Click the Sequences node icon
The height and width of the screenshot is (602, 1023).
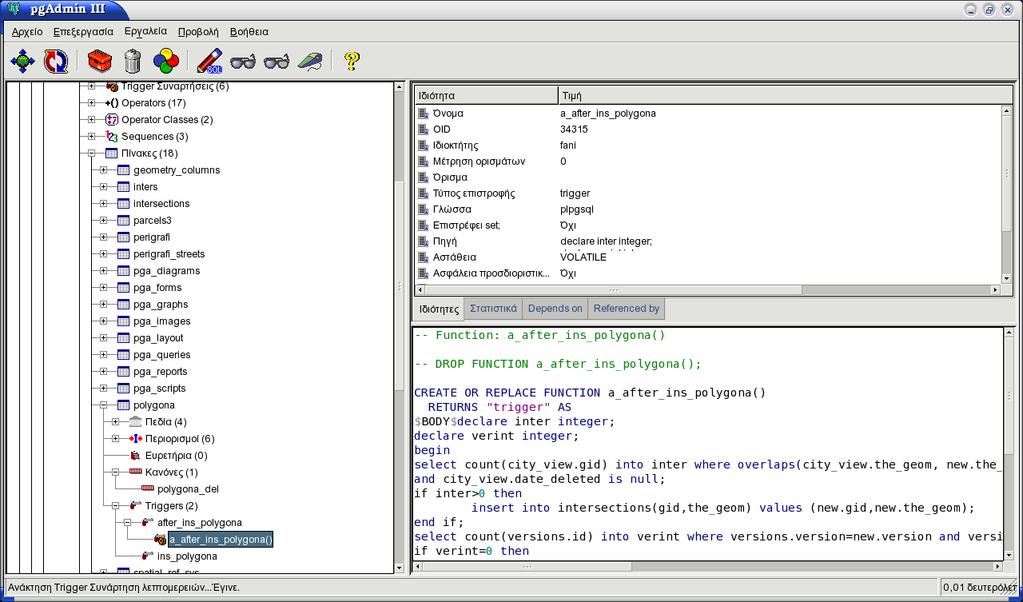112,136
